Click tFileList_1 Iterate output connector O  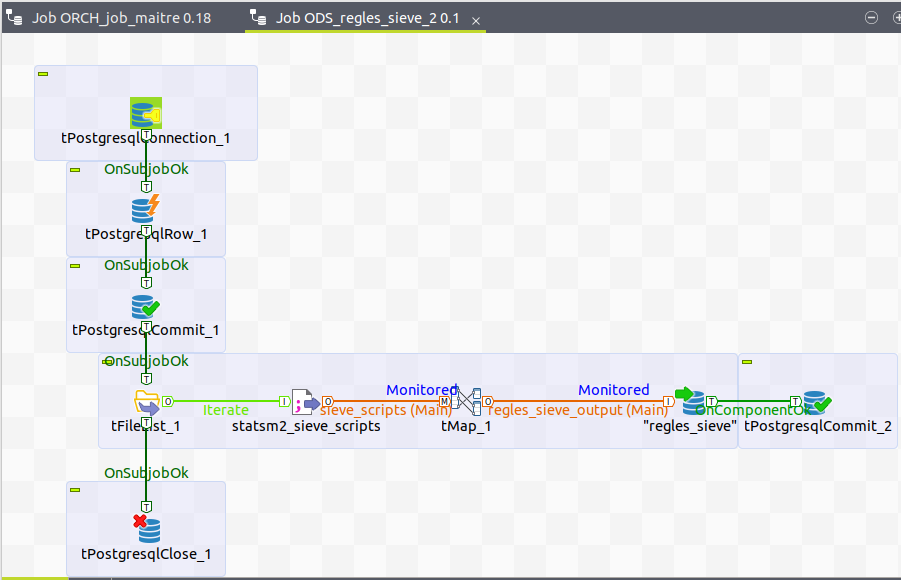point(168,401)
